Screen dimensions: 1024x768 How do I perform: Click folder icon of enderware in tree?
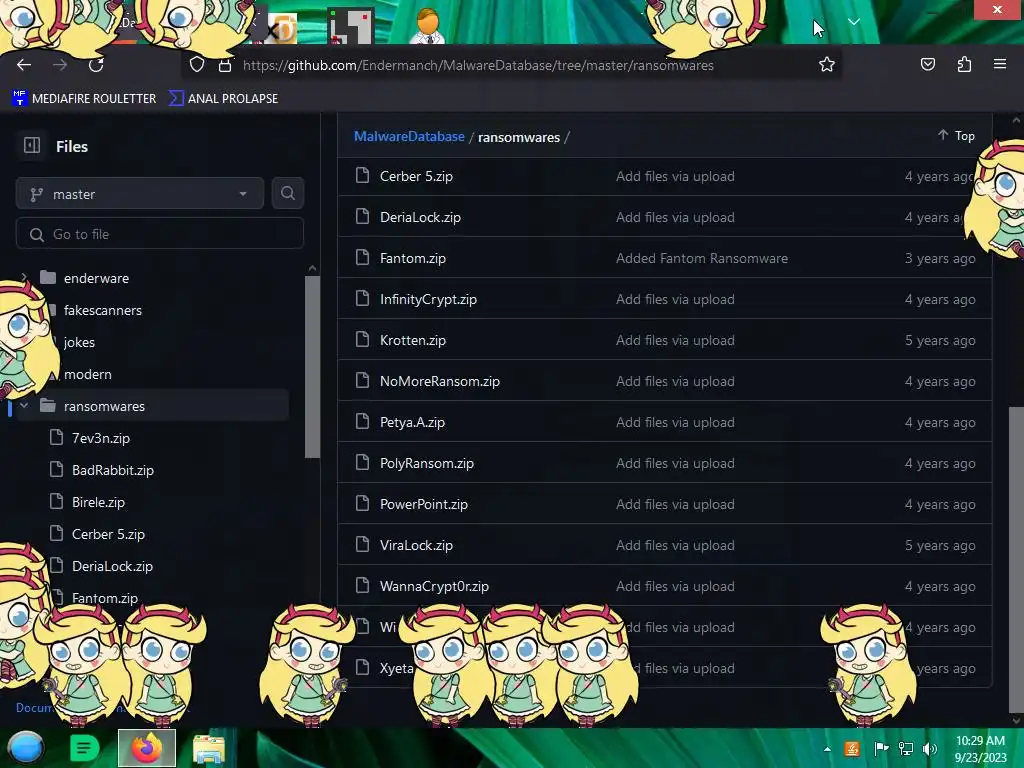click(48, 278)
